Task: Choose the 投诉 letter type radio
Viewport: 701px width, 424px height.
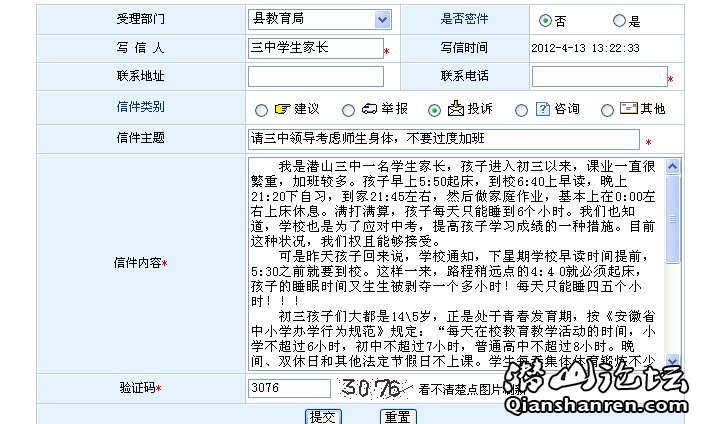Action: (x=434, y=110)
